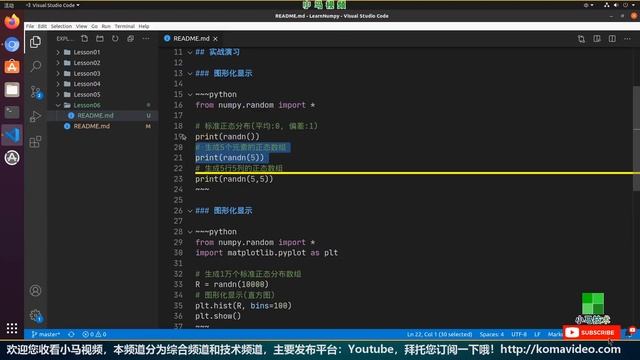Open the Accounts menu icon

(x=36, y=290)
